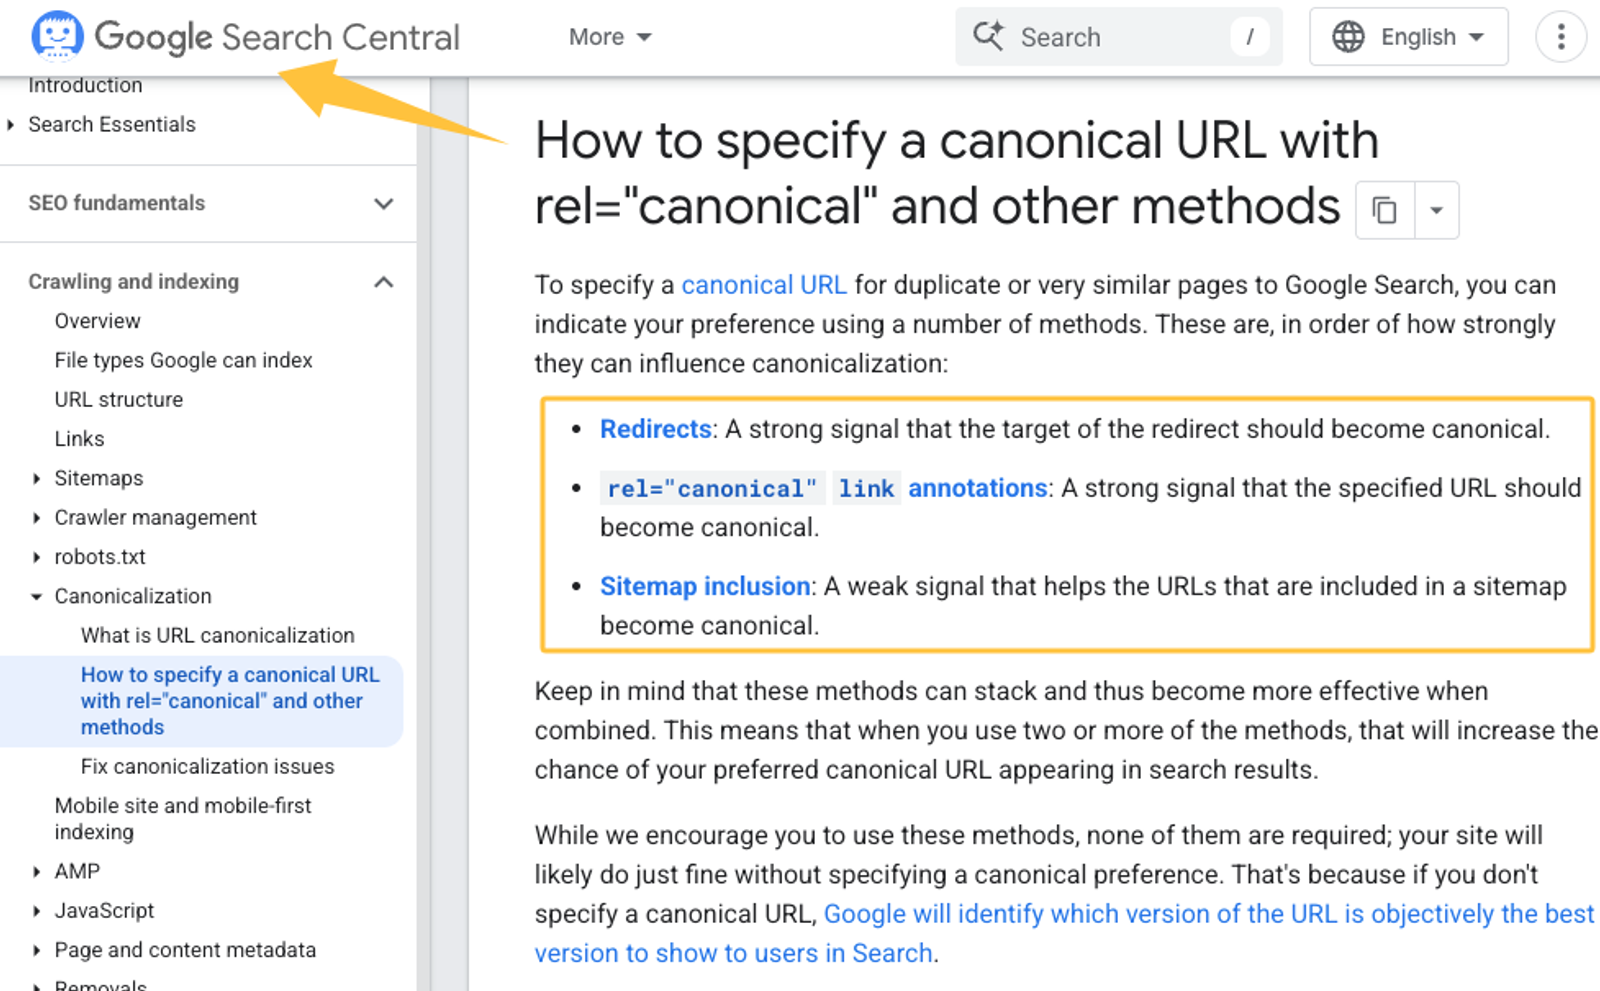Follow the Redirects link
Screen dimensions: 1600x991
point(655,429)
